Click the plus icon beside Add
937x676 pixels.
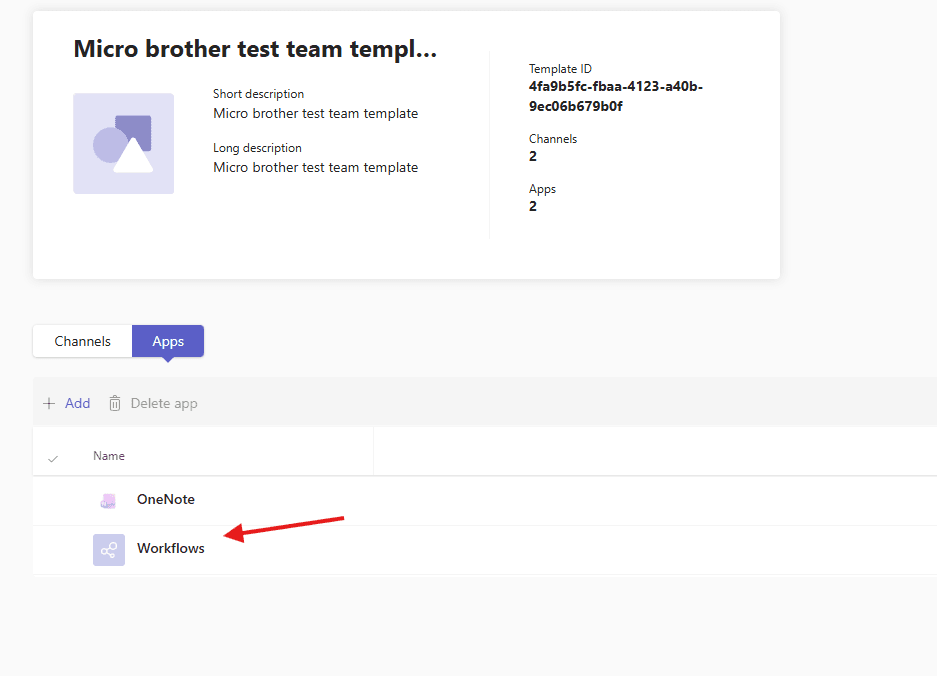pos(49,404)
